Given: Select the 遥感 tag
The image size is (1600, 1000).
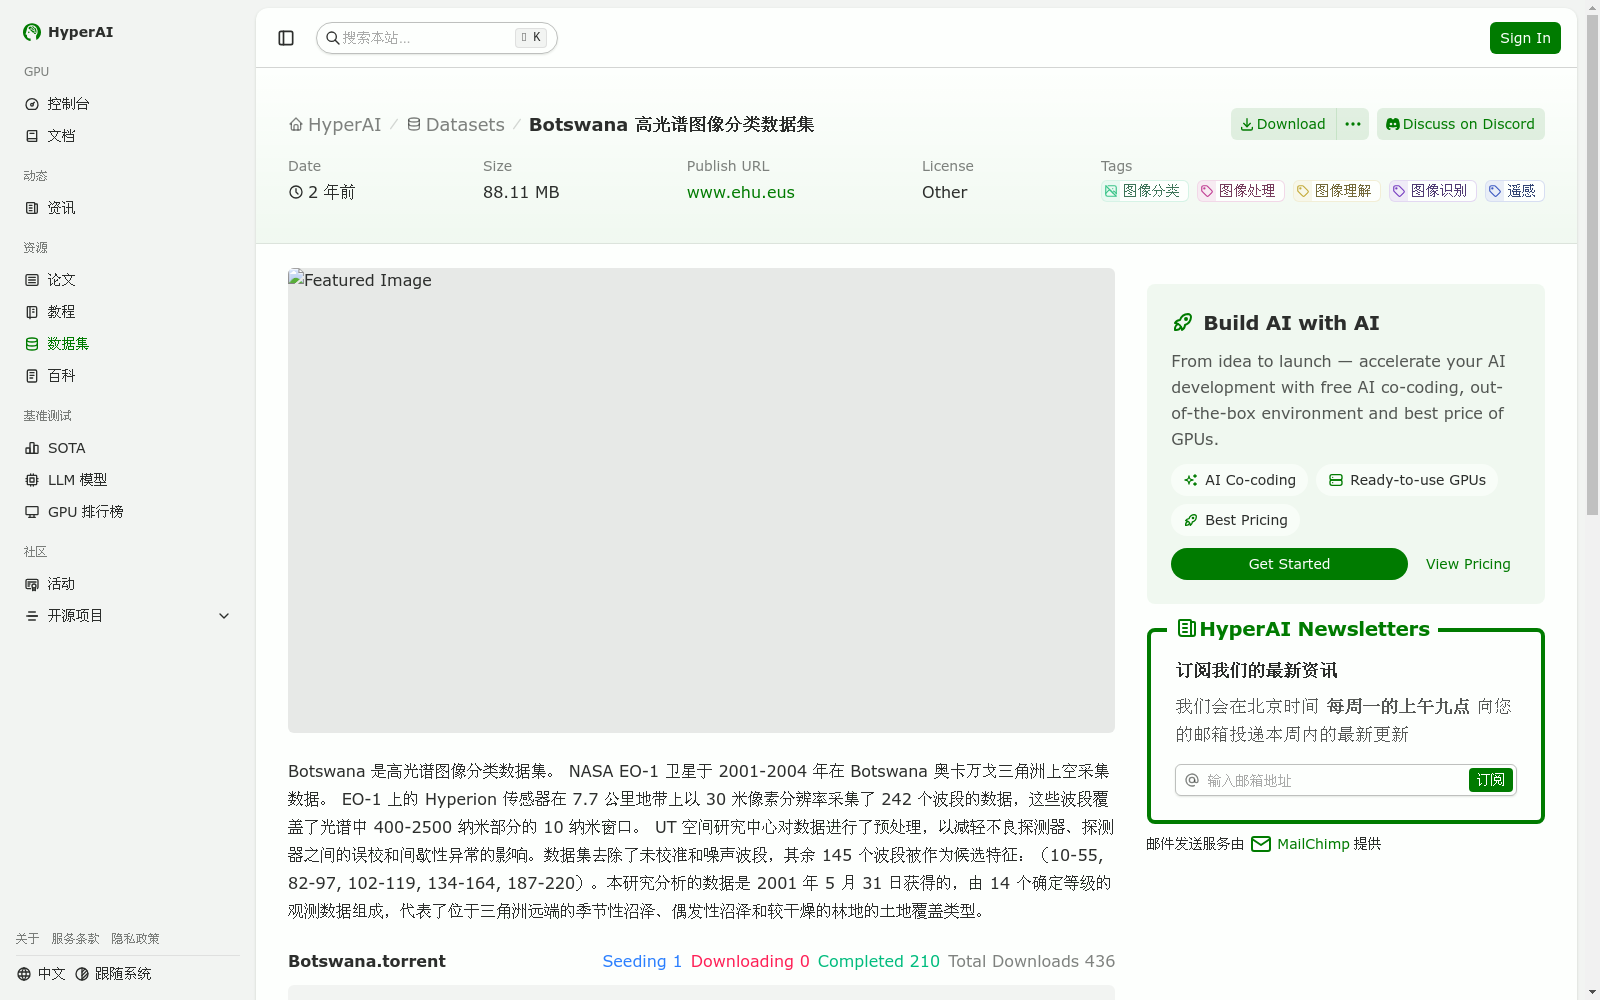Looking at the screenshot, I should [1514, 191].
